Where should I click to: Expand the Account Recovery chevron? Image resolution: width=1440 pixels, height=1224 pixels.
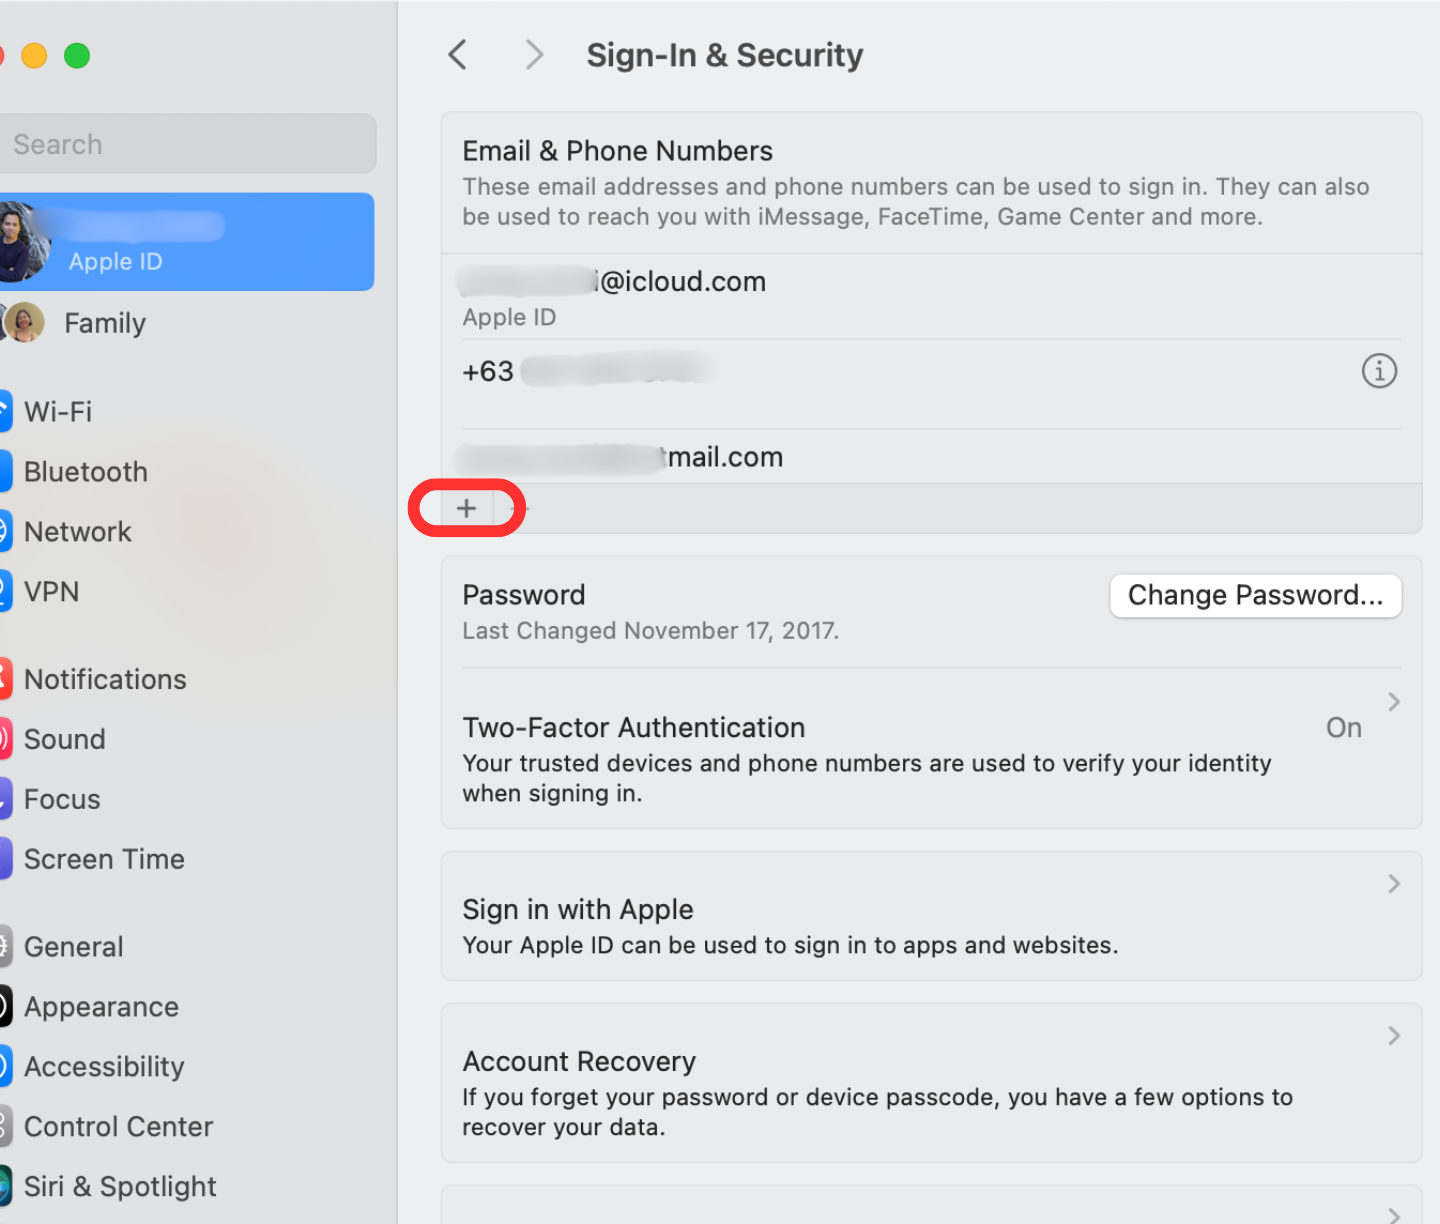(x=1393, y=1036)
